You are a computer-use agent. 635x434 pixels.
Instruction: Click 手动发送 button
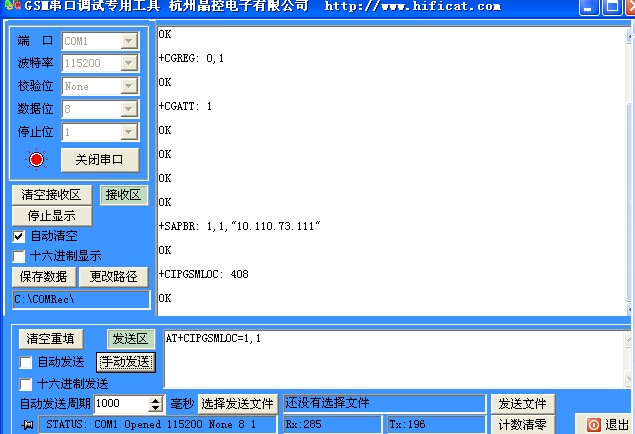(126, 362)
